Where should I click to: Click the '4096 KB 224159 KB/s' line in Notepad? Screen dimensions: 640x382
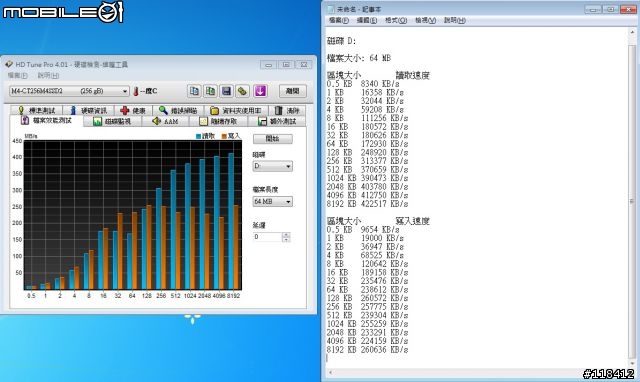tap(367, 341)
